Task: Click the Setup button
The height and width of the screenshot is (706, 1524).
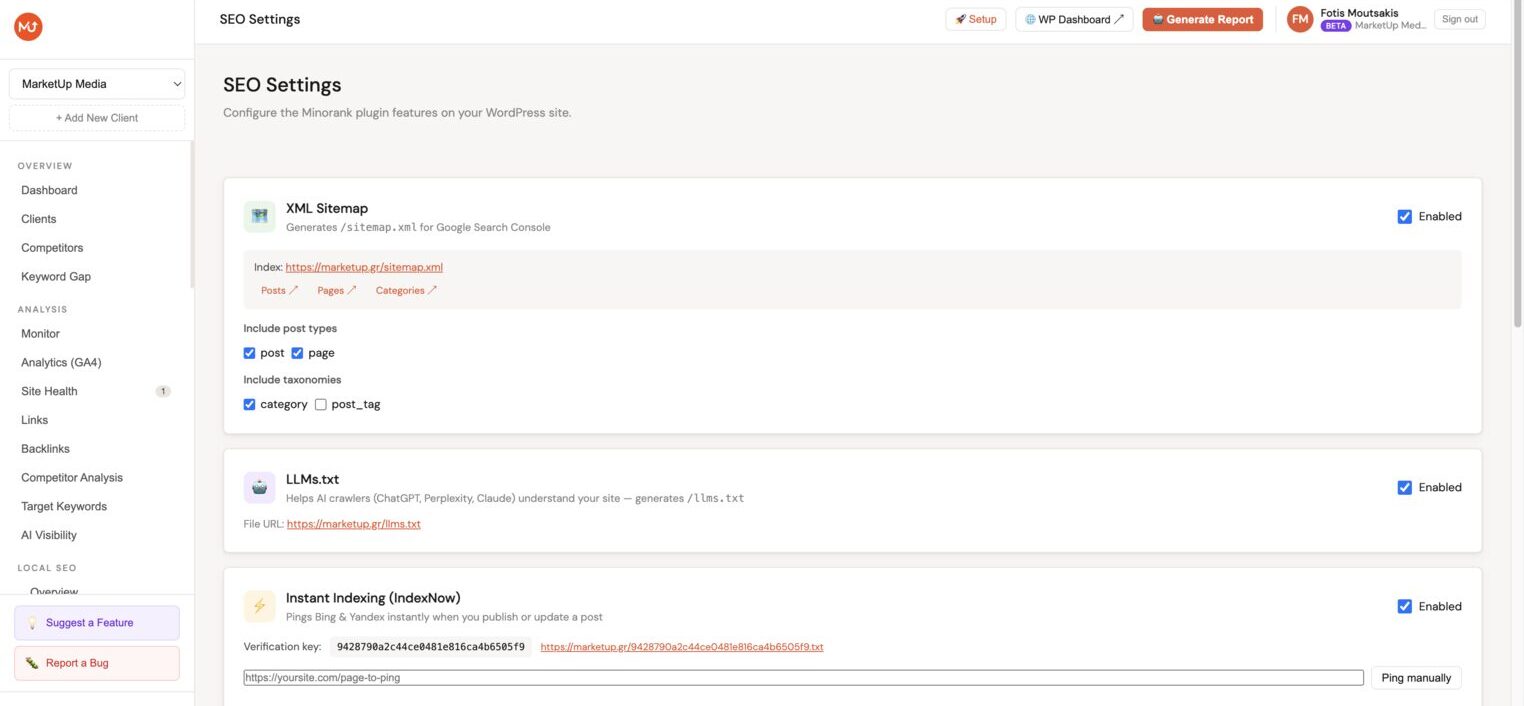Action: 976,19
